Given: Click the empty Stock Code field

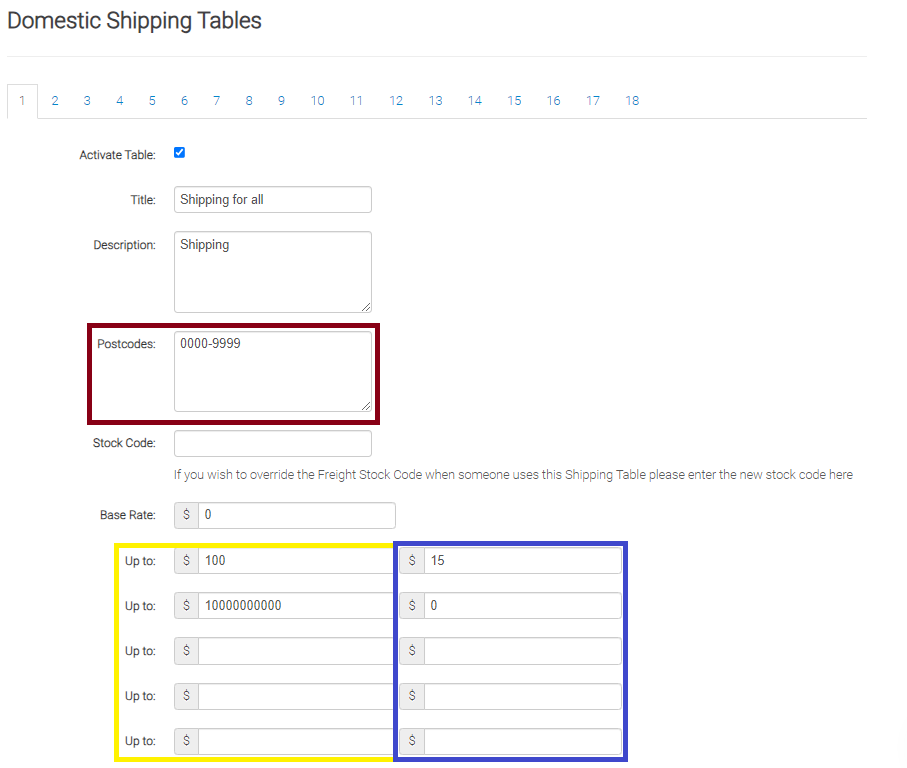Looking at the screenshot, I should [x=272, y=443].
